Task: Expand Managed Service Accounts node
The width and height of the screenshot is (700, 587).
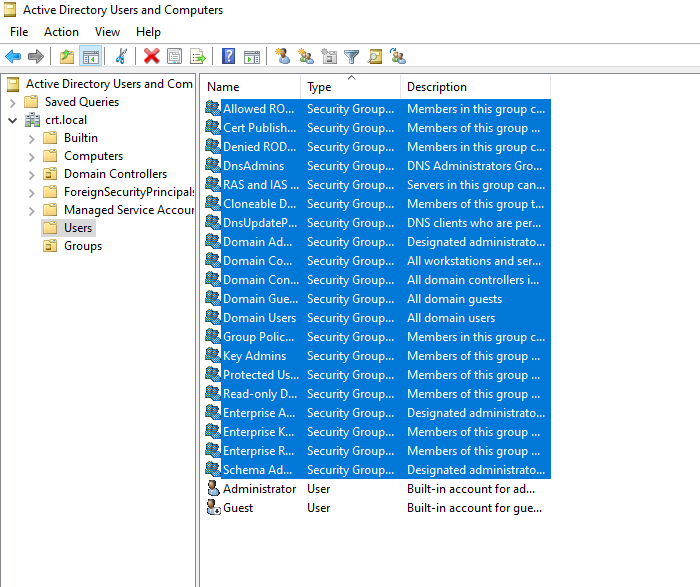Action: [x=31, y=211]
